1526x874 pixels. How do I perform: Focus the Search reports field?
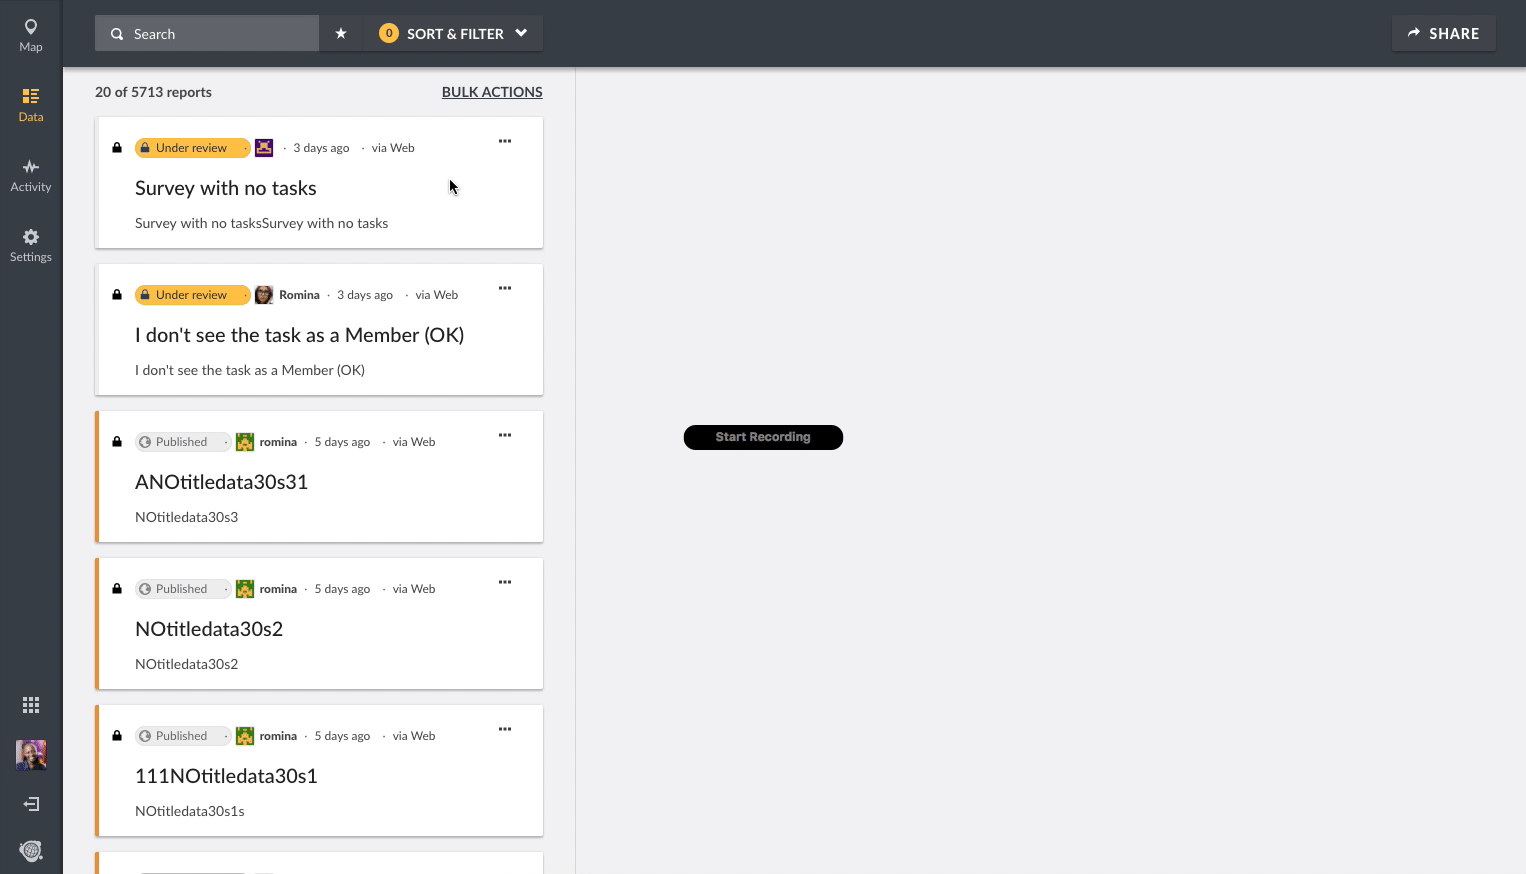(207, 34)
